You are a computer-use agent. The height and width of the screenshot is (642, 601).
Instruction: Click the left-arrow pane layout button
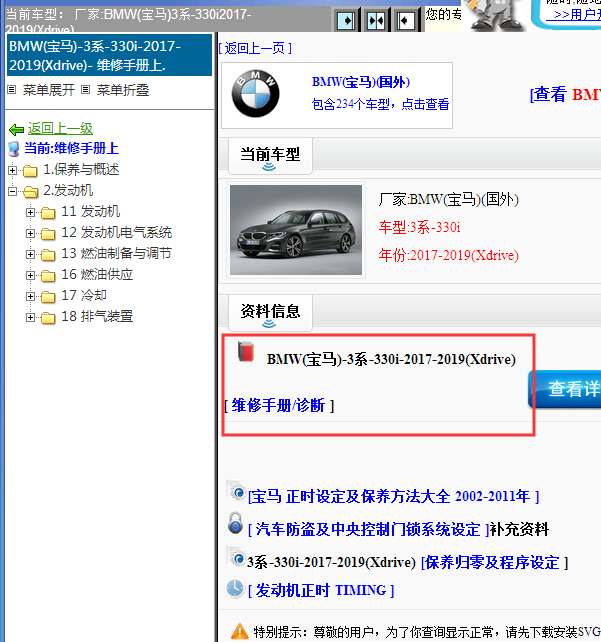pos(406,20)
